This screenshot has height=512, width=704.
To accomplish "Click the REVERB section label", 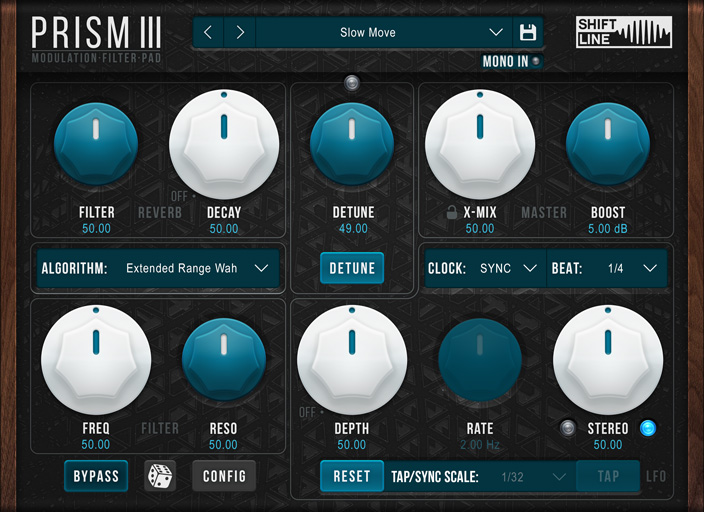I will [x=160, y=212].
